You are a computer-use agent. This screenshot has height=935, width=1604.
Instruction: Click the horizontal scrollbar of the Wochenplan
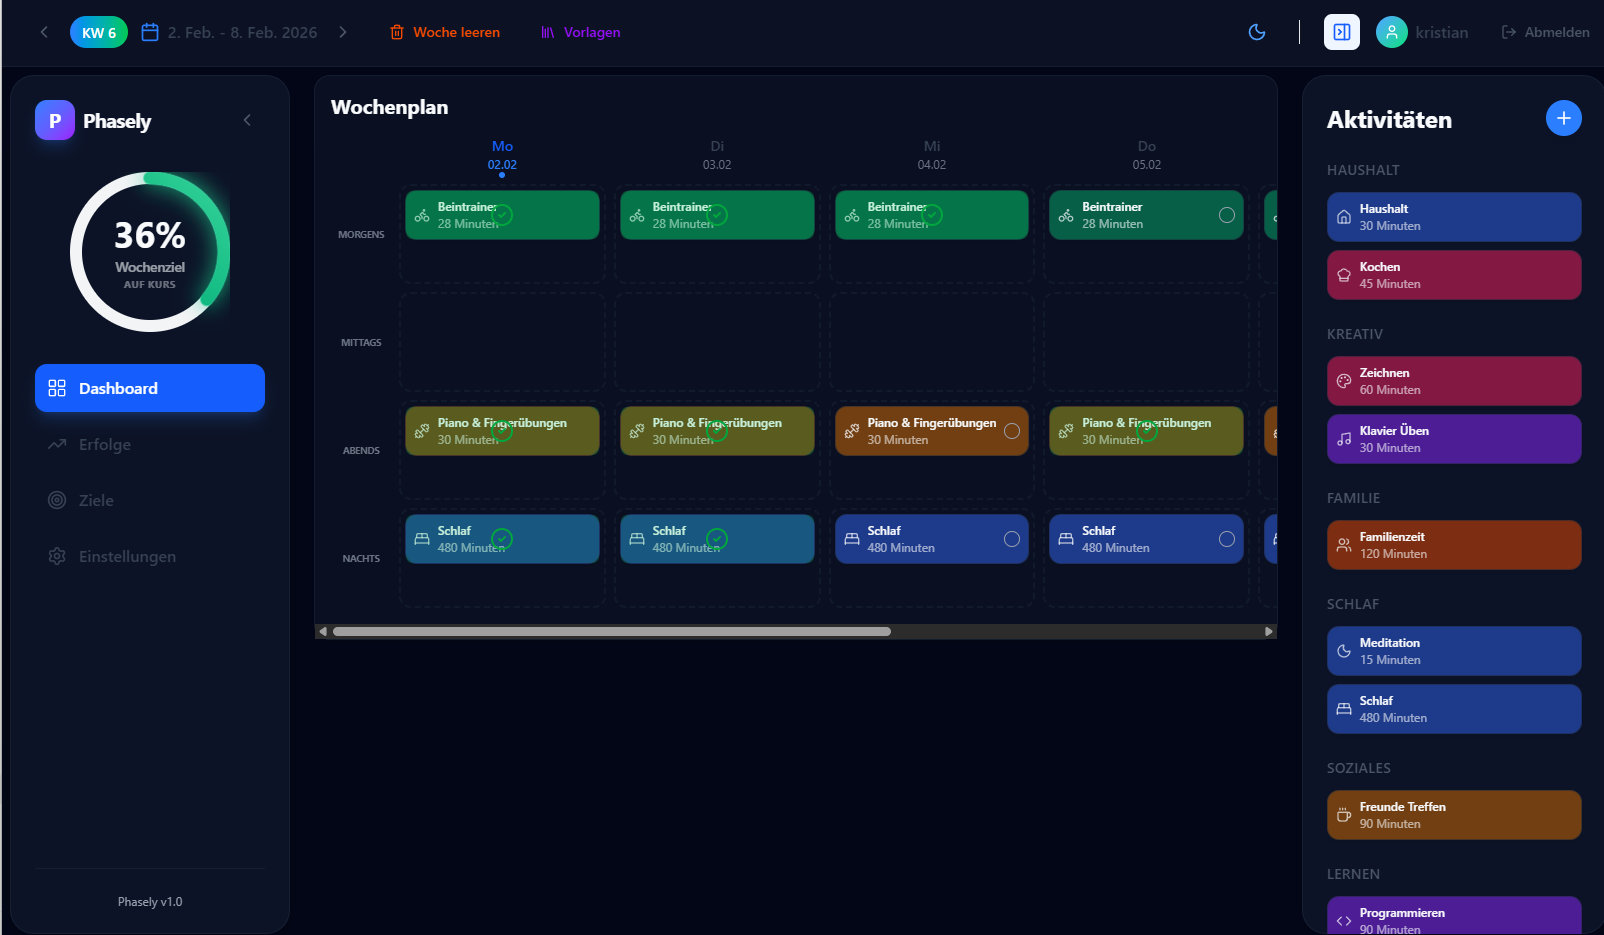coord(611,631)
